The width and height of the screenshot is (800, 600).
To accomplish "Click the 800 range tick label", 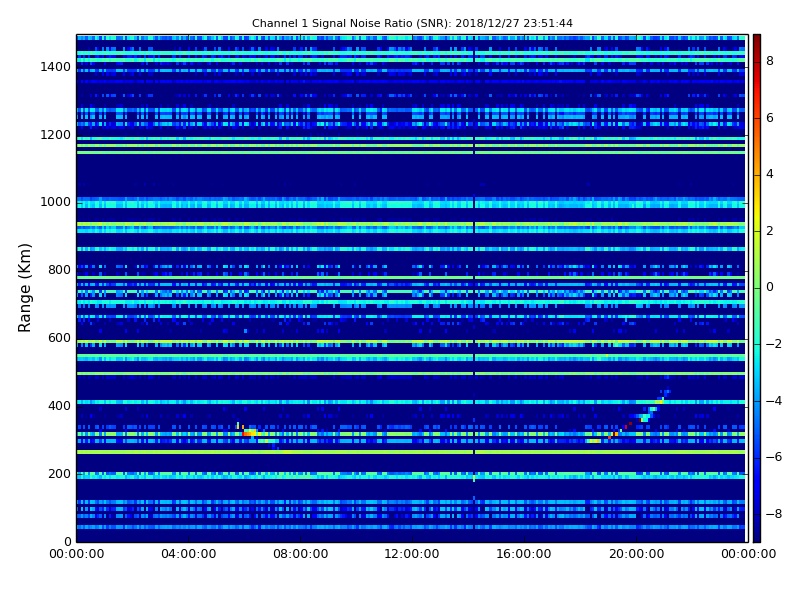I will coord(59,270).
